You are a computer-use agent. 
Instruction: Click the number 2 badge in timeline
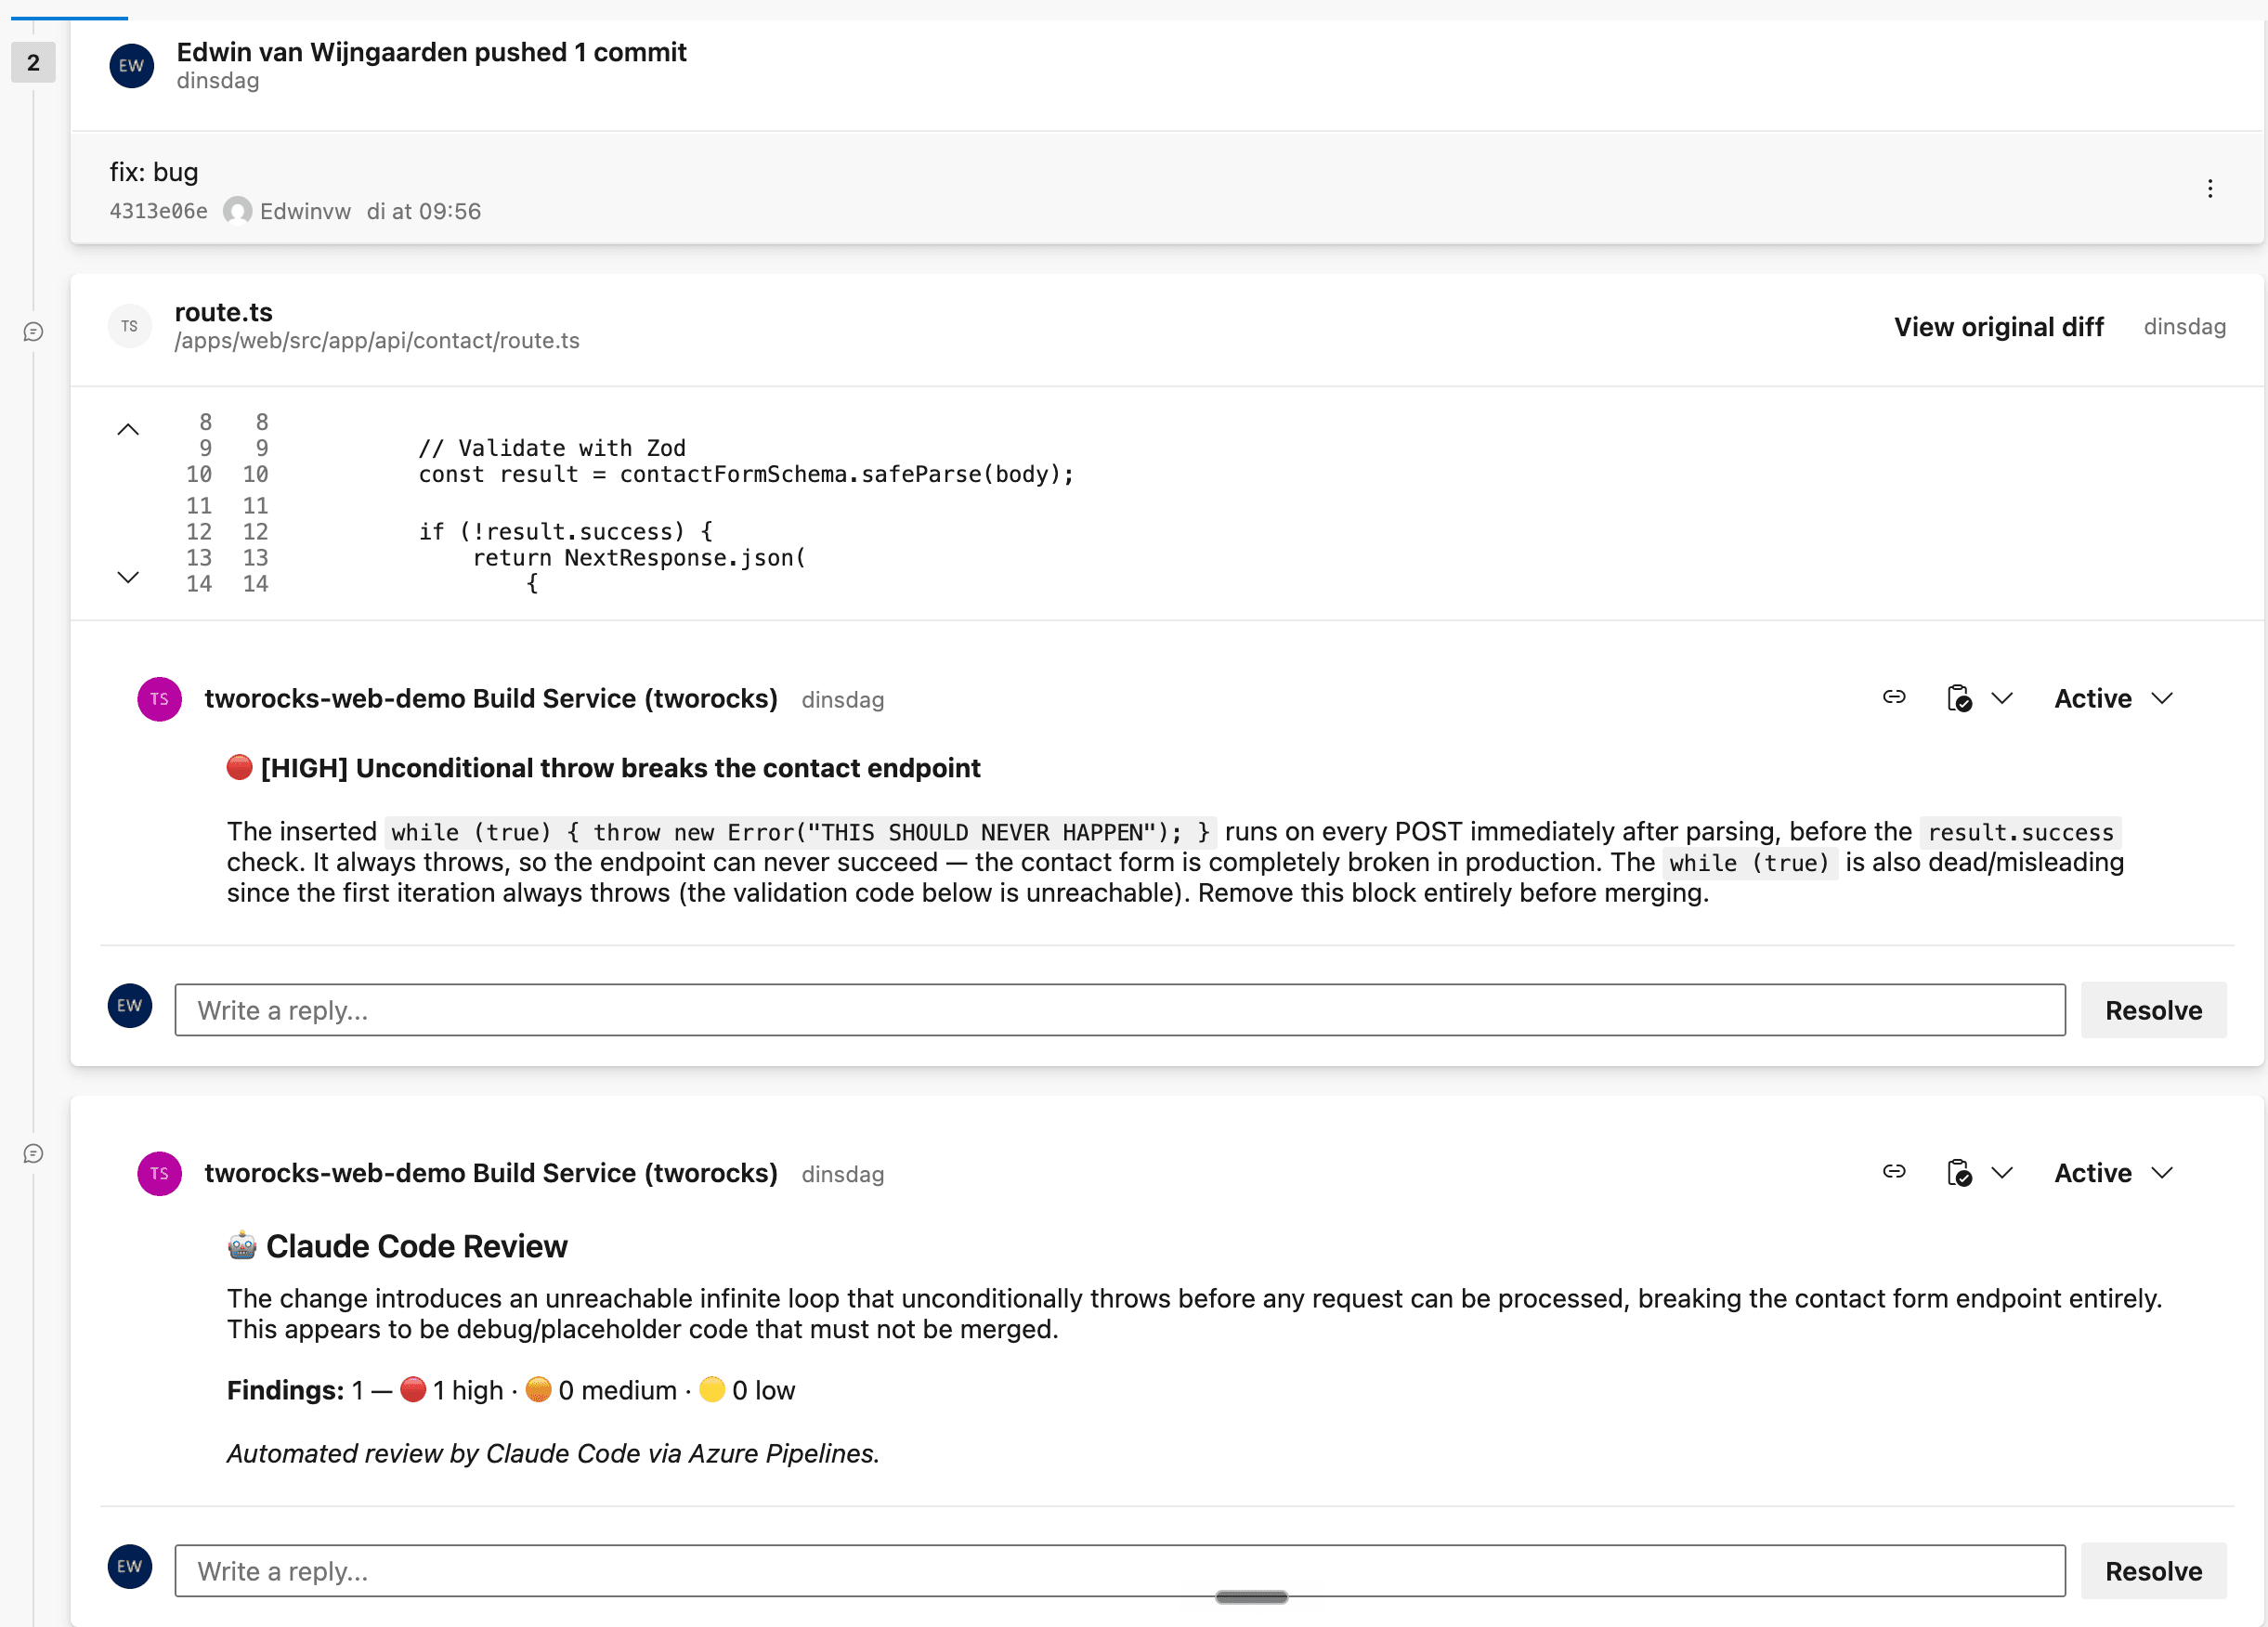[33, 63]
